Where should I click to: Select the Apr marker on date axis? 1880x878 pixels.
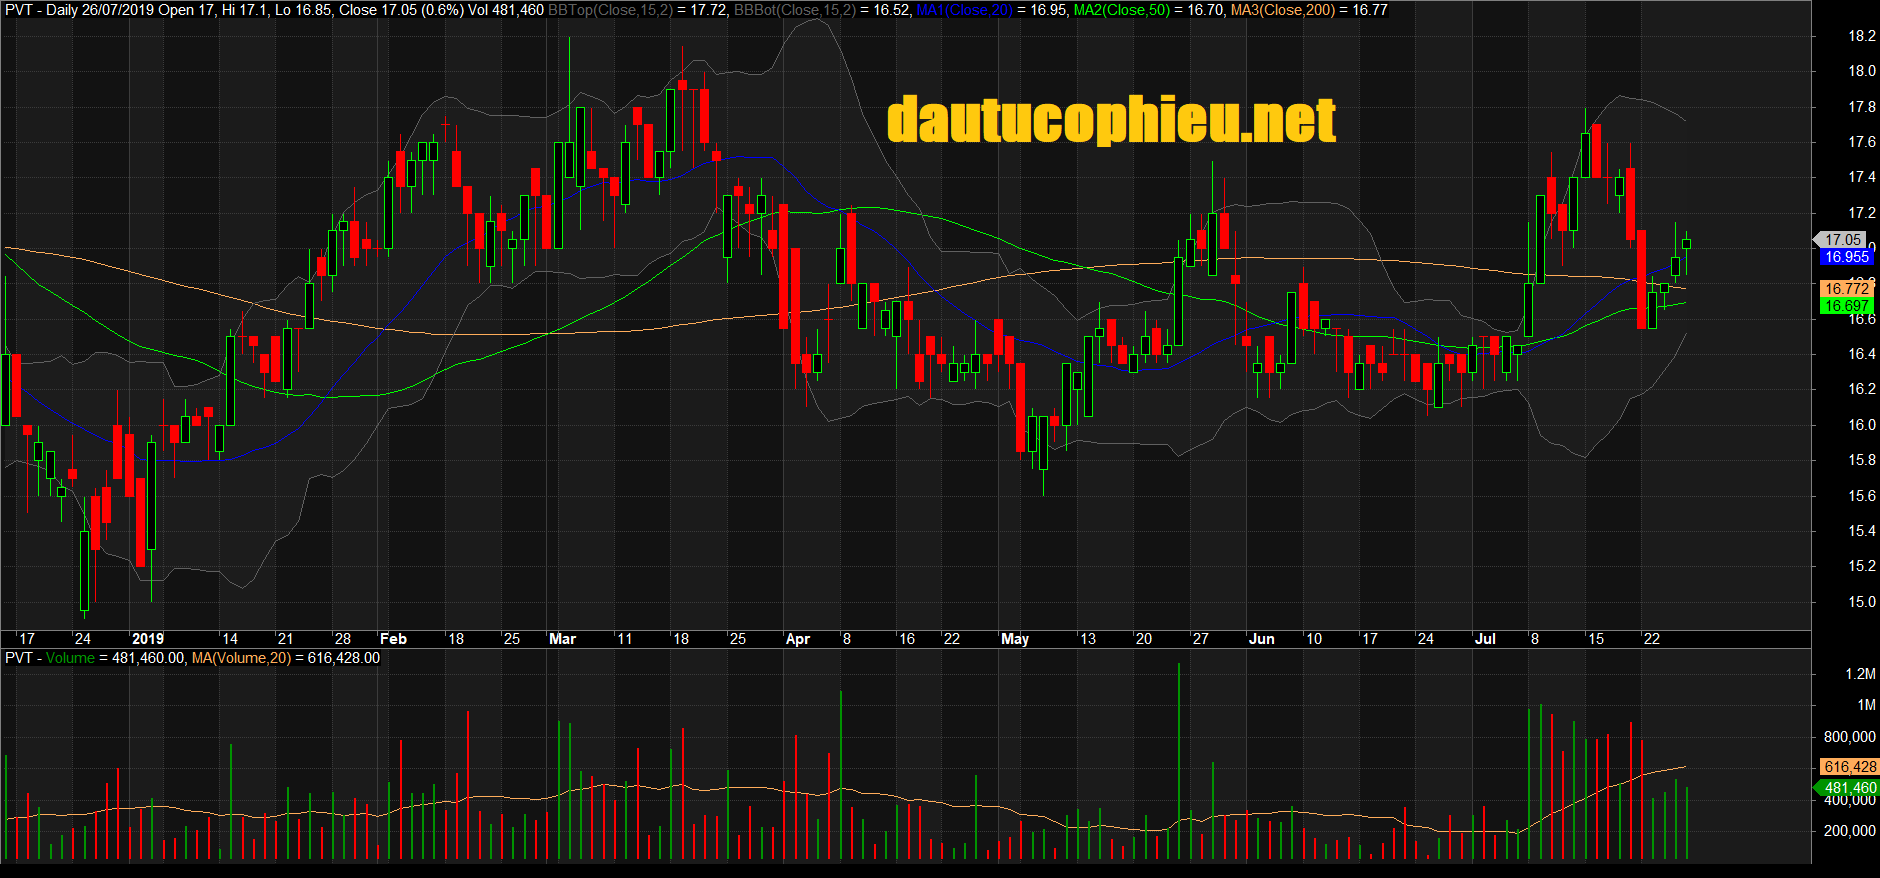(x=798, y=639)
